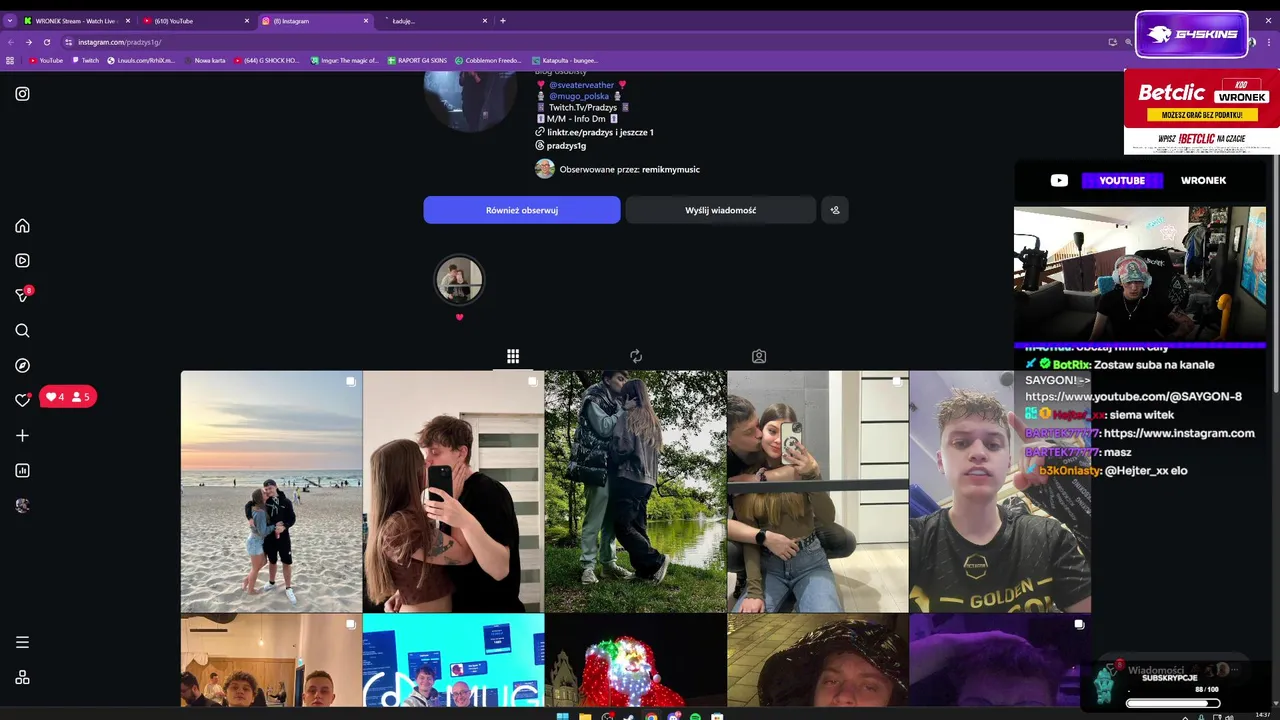Click the similar accounts person-plus button

click(835, 210)
